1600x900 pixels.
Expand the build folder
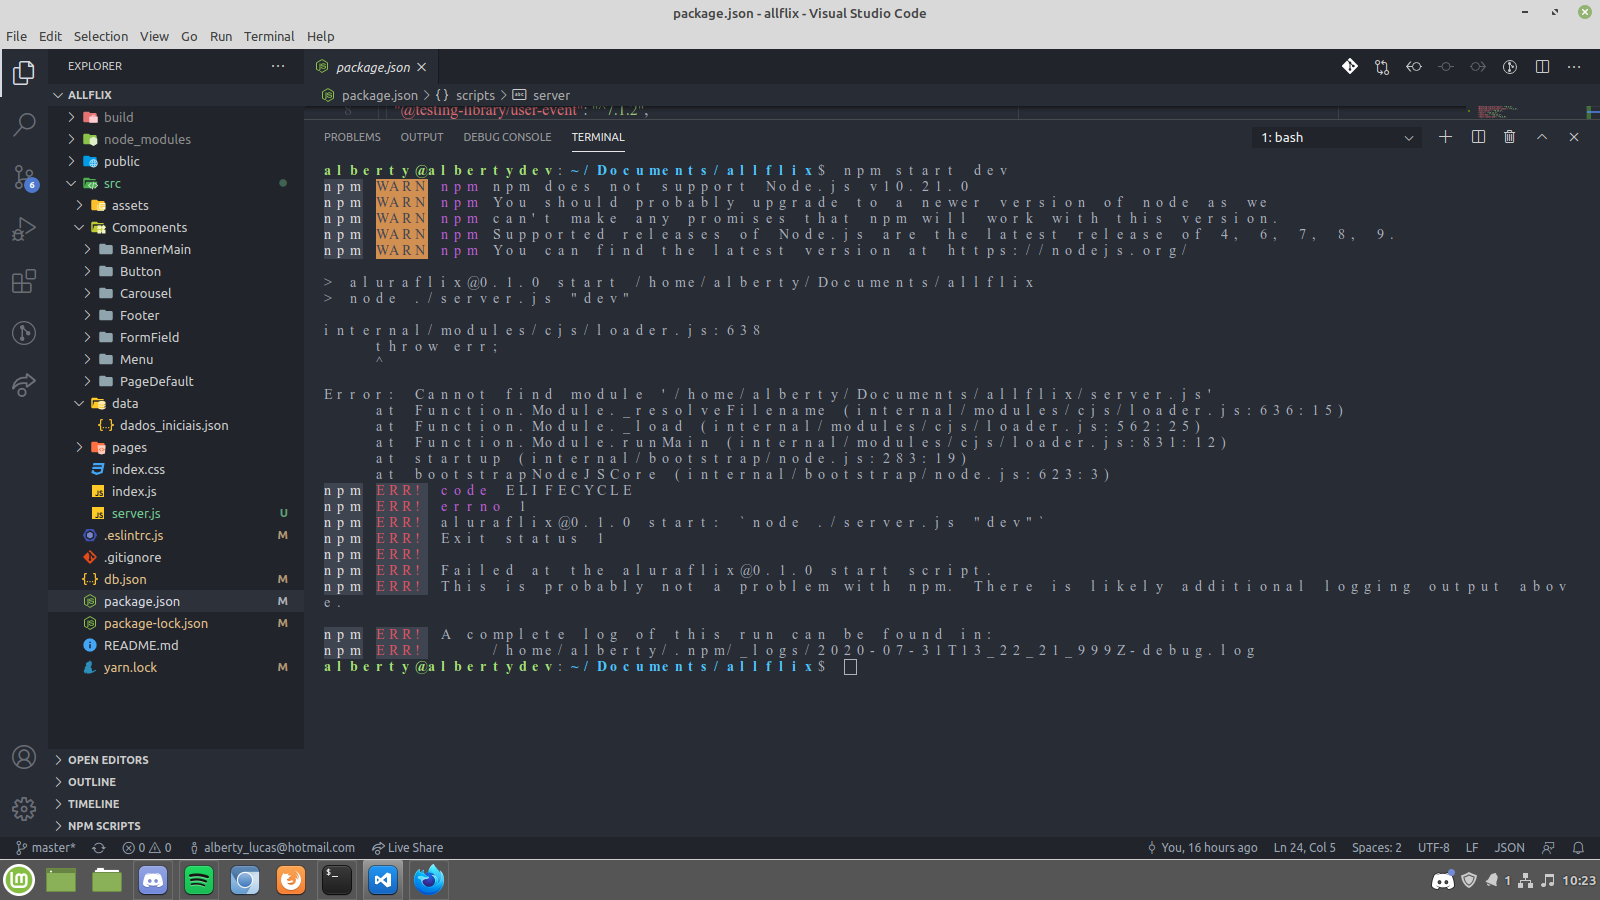pyautogui.click(x=176, y=117)
